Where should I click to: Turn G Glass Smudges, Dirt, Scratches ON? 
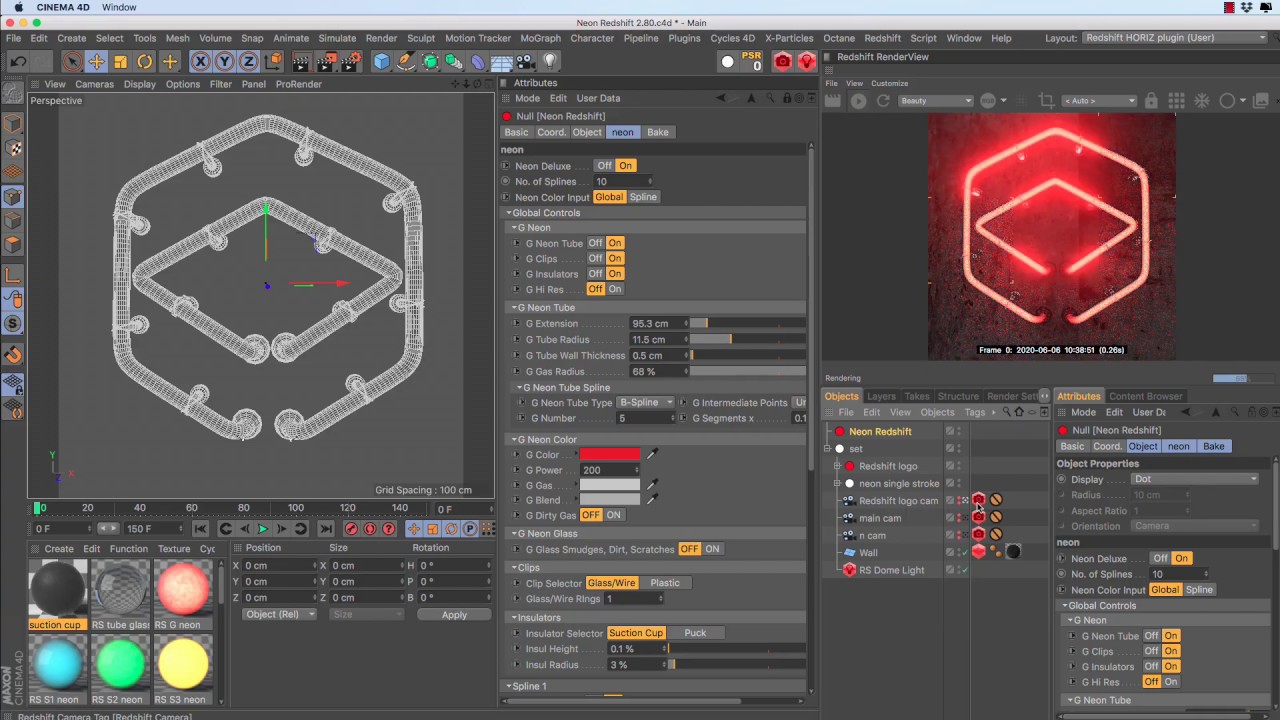(712, 549)
